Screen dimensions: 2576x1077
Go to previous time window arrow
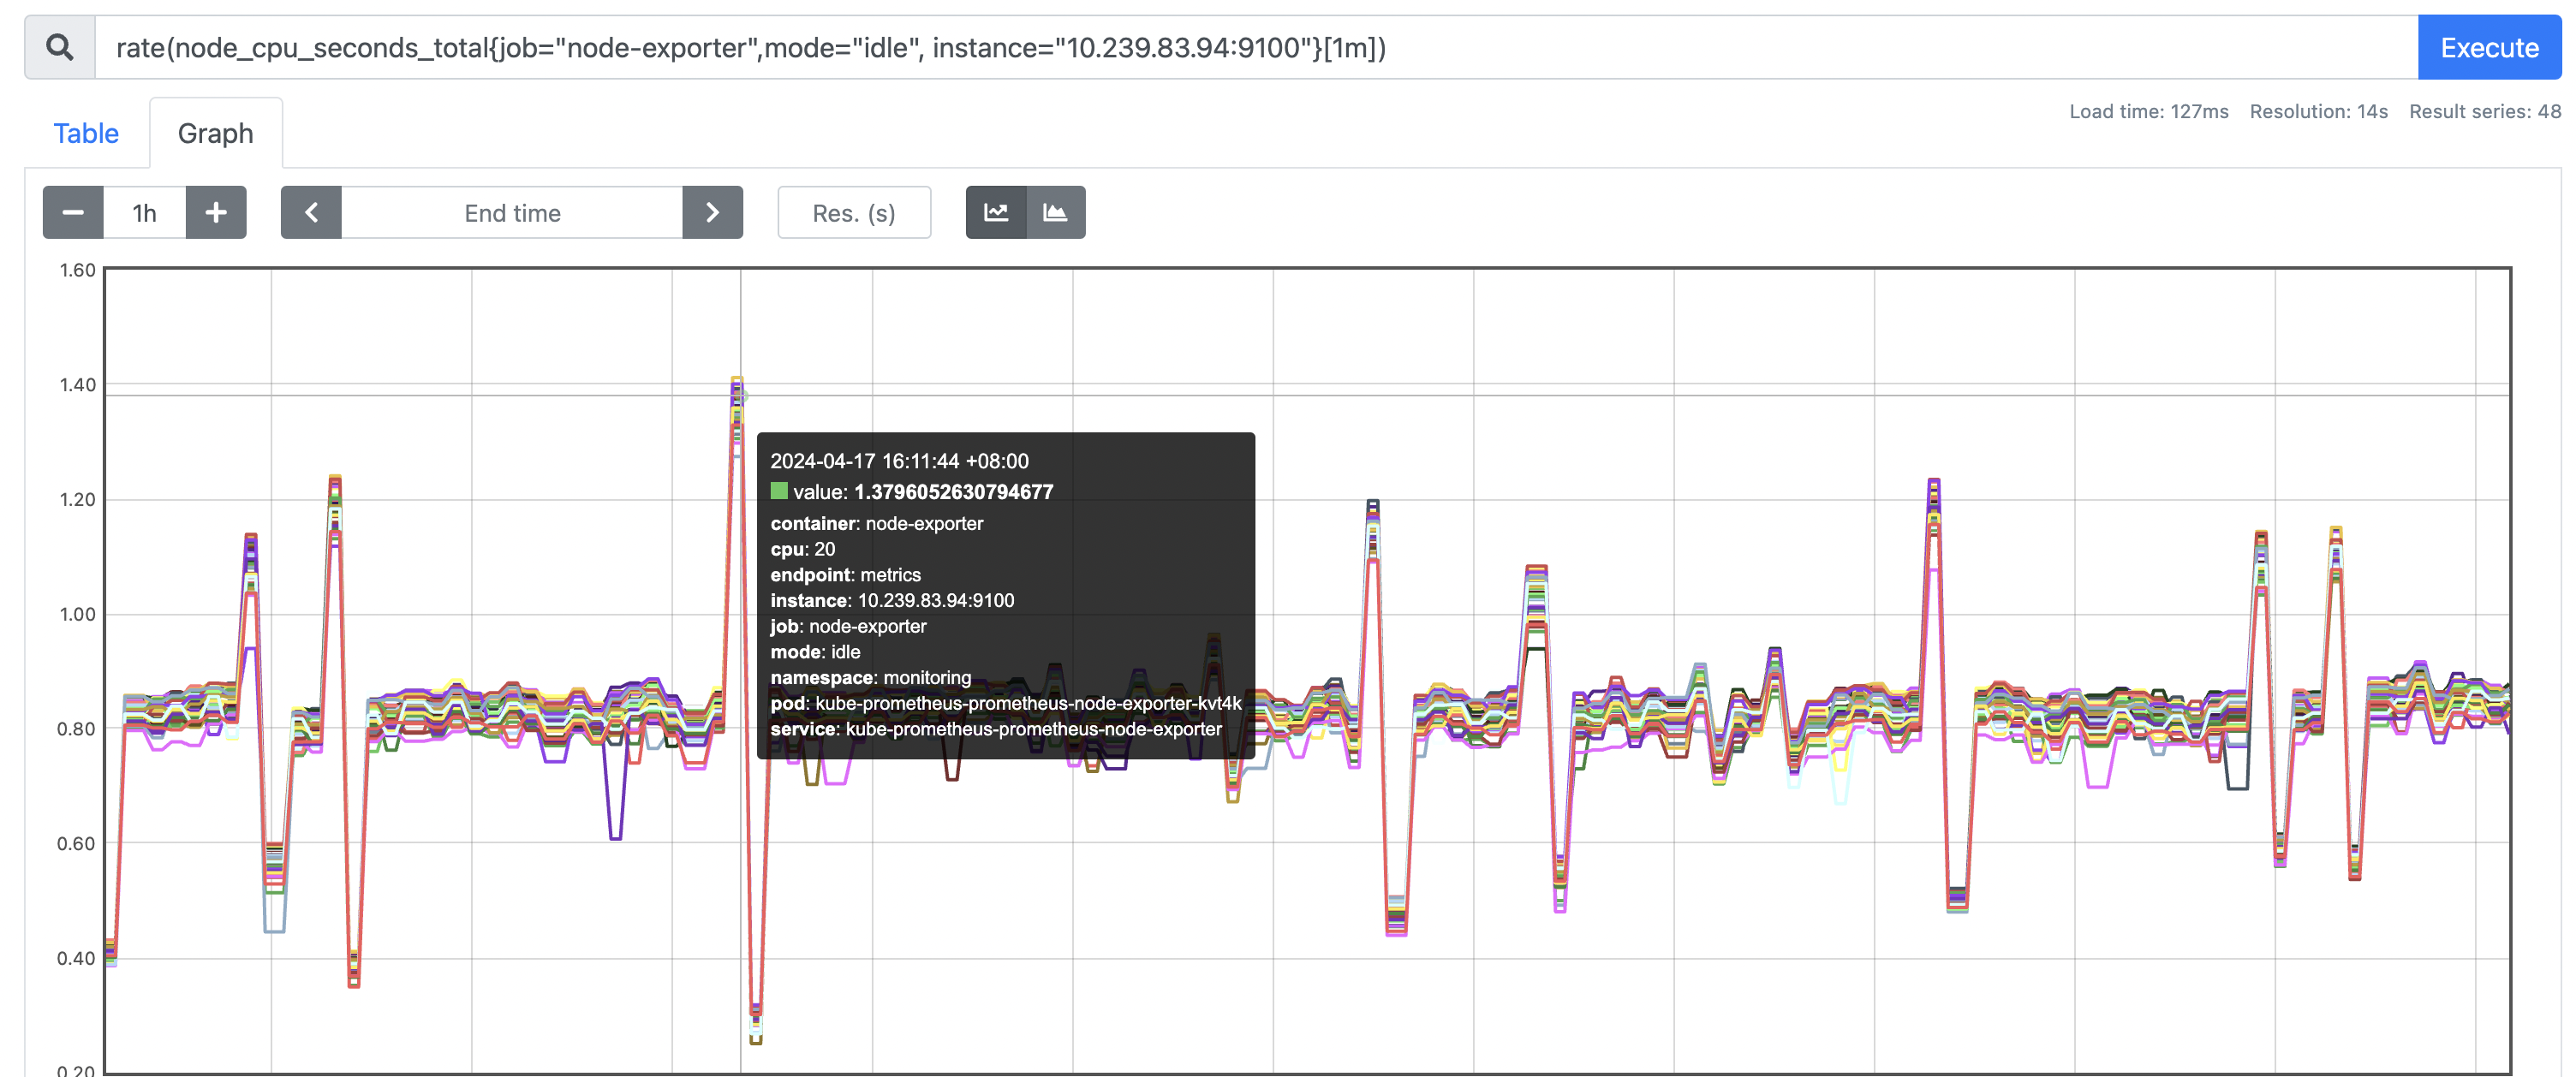click(311, 212)
